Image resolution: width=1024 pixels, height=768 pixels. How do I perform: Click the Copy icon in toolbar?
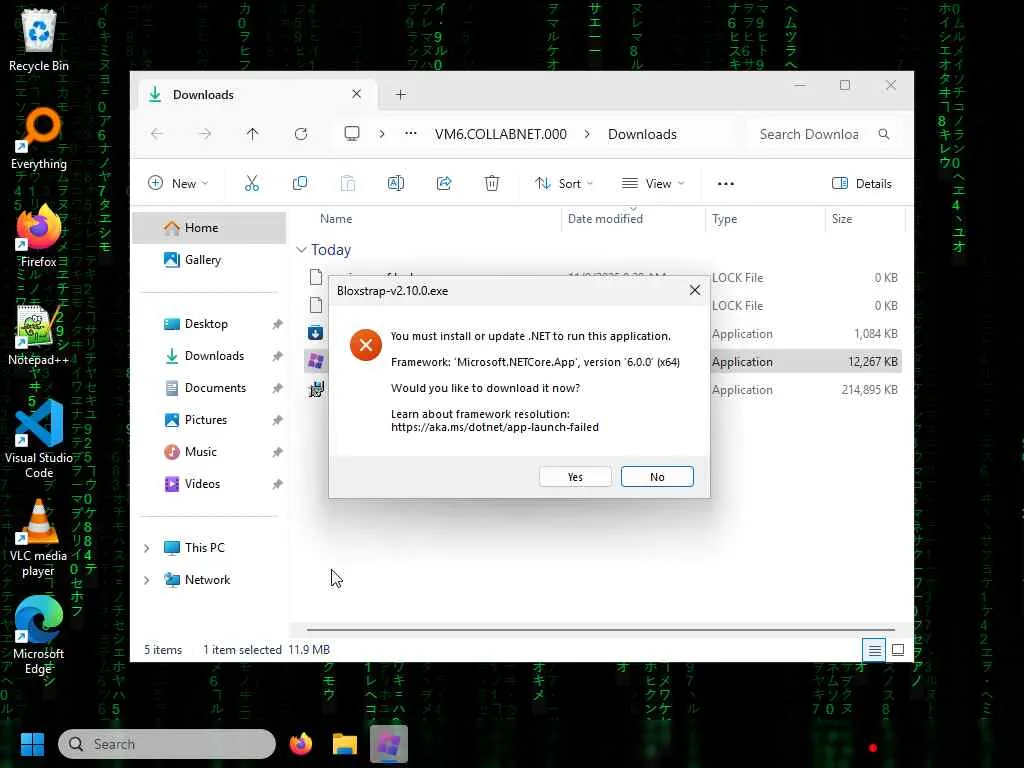tap(300, 184)
